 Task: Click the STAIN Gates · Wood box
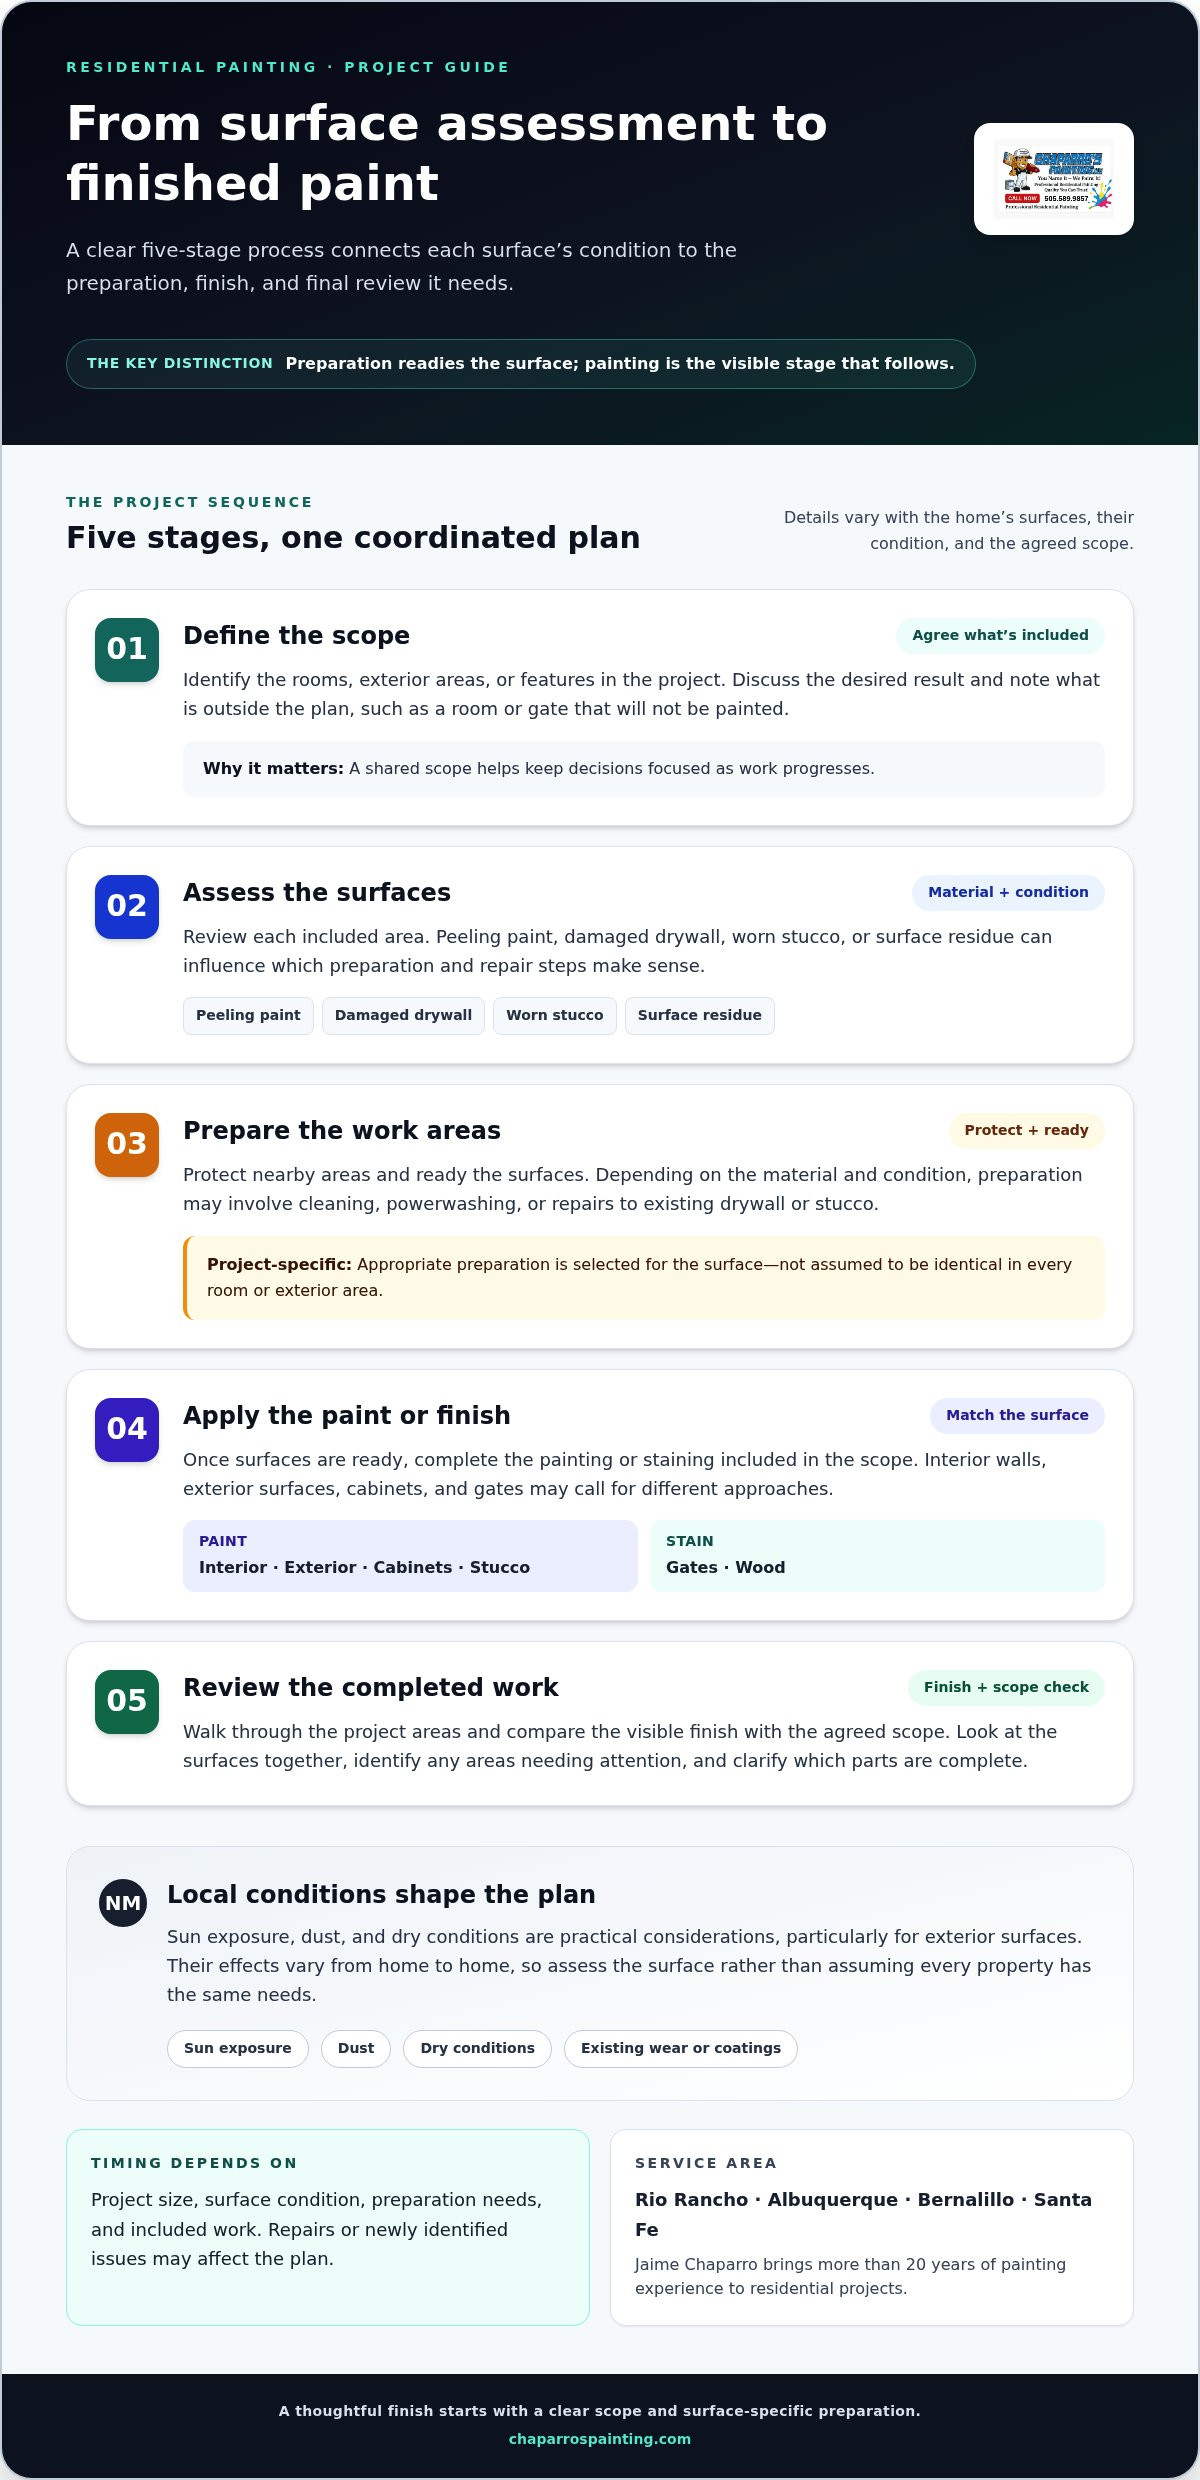tap(877, 1556)
